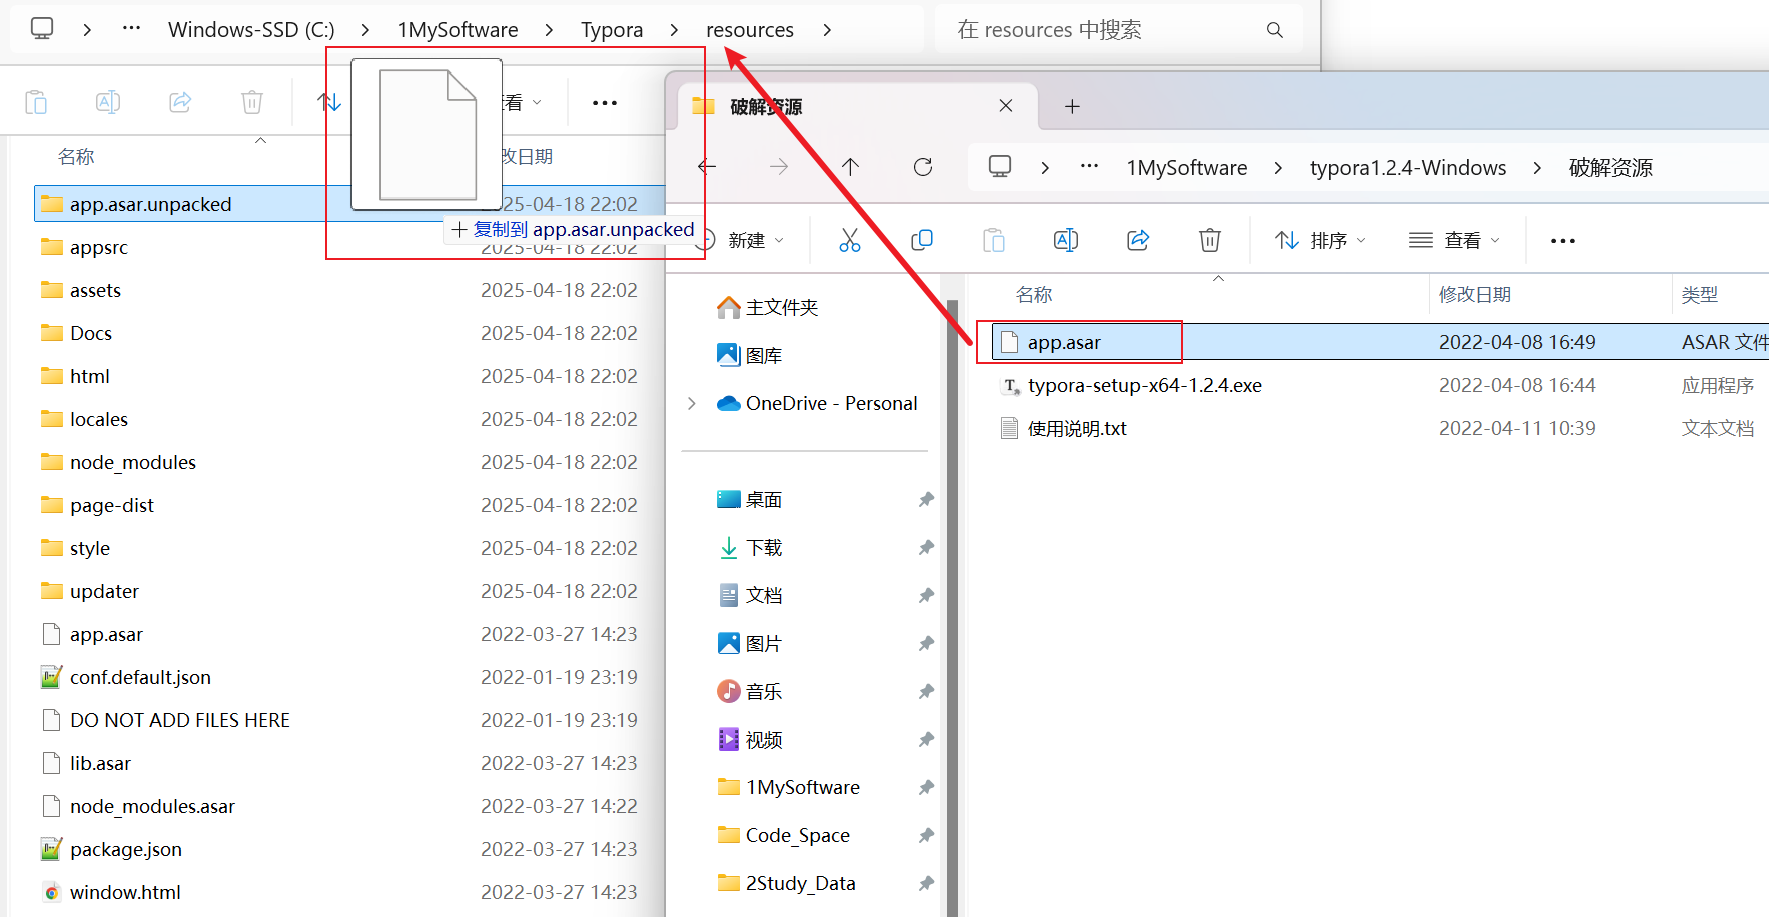Click the Delete icon in the back resources window

point(252,102)
